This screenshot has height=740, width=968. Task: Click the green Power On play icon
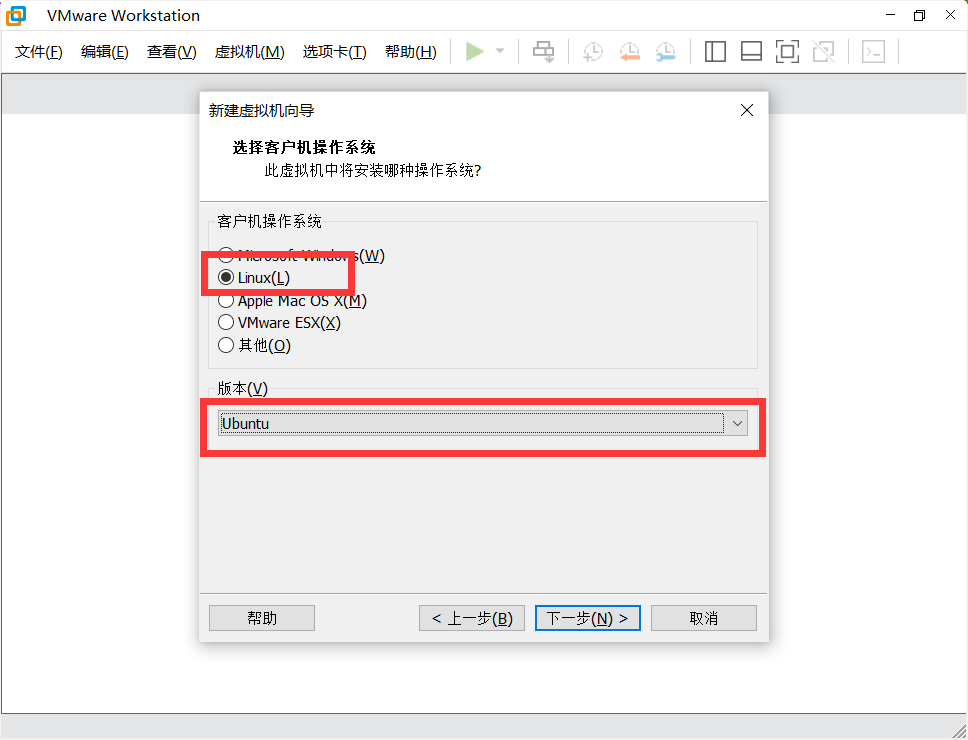(474, 51)
